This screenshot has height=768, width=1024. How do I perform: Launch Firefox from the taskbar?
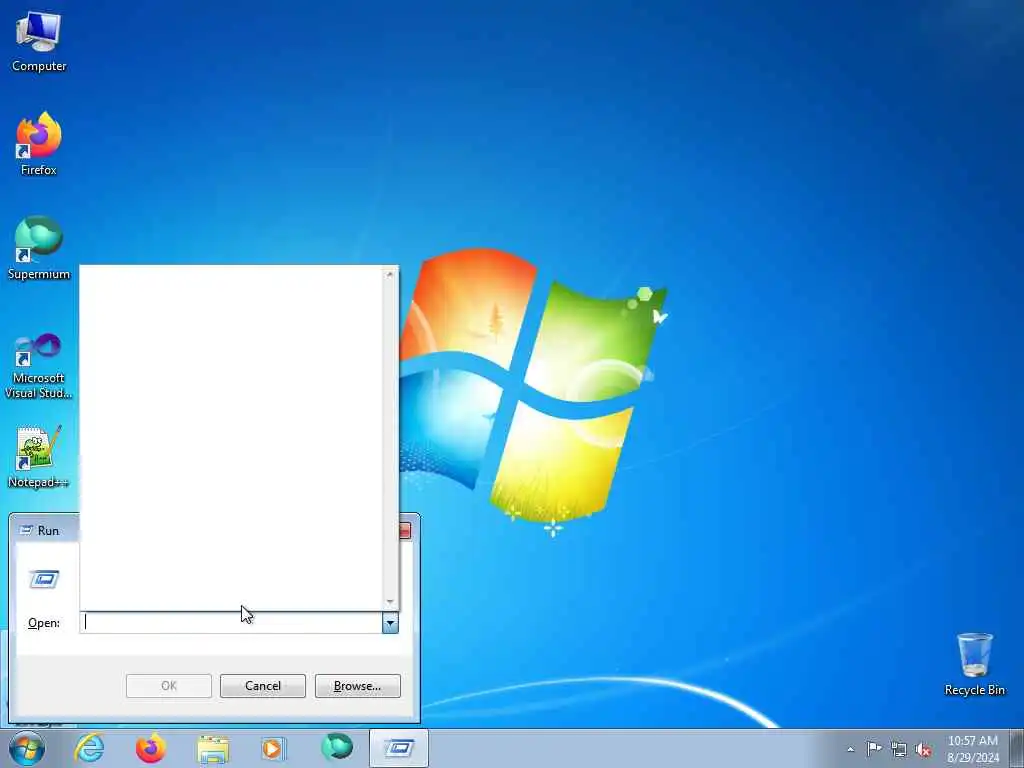150,748
